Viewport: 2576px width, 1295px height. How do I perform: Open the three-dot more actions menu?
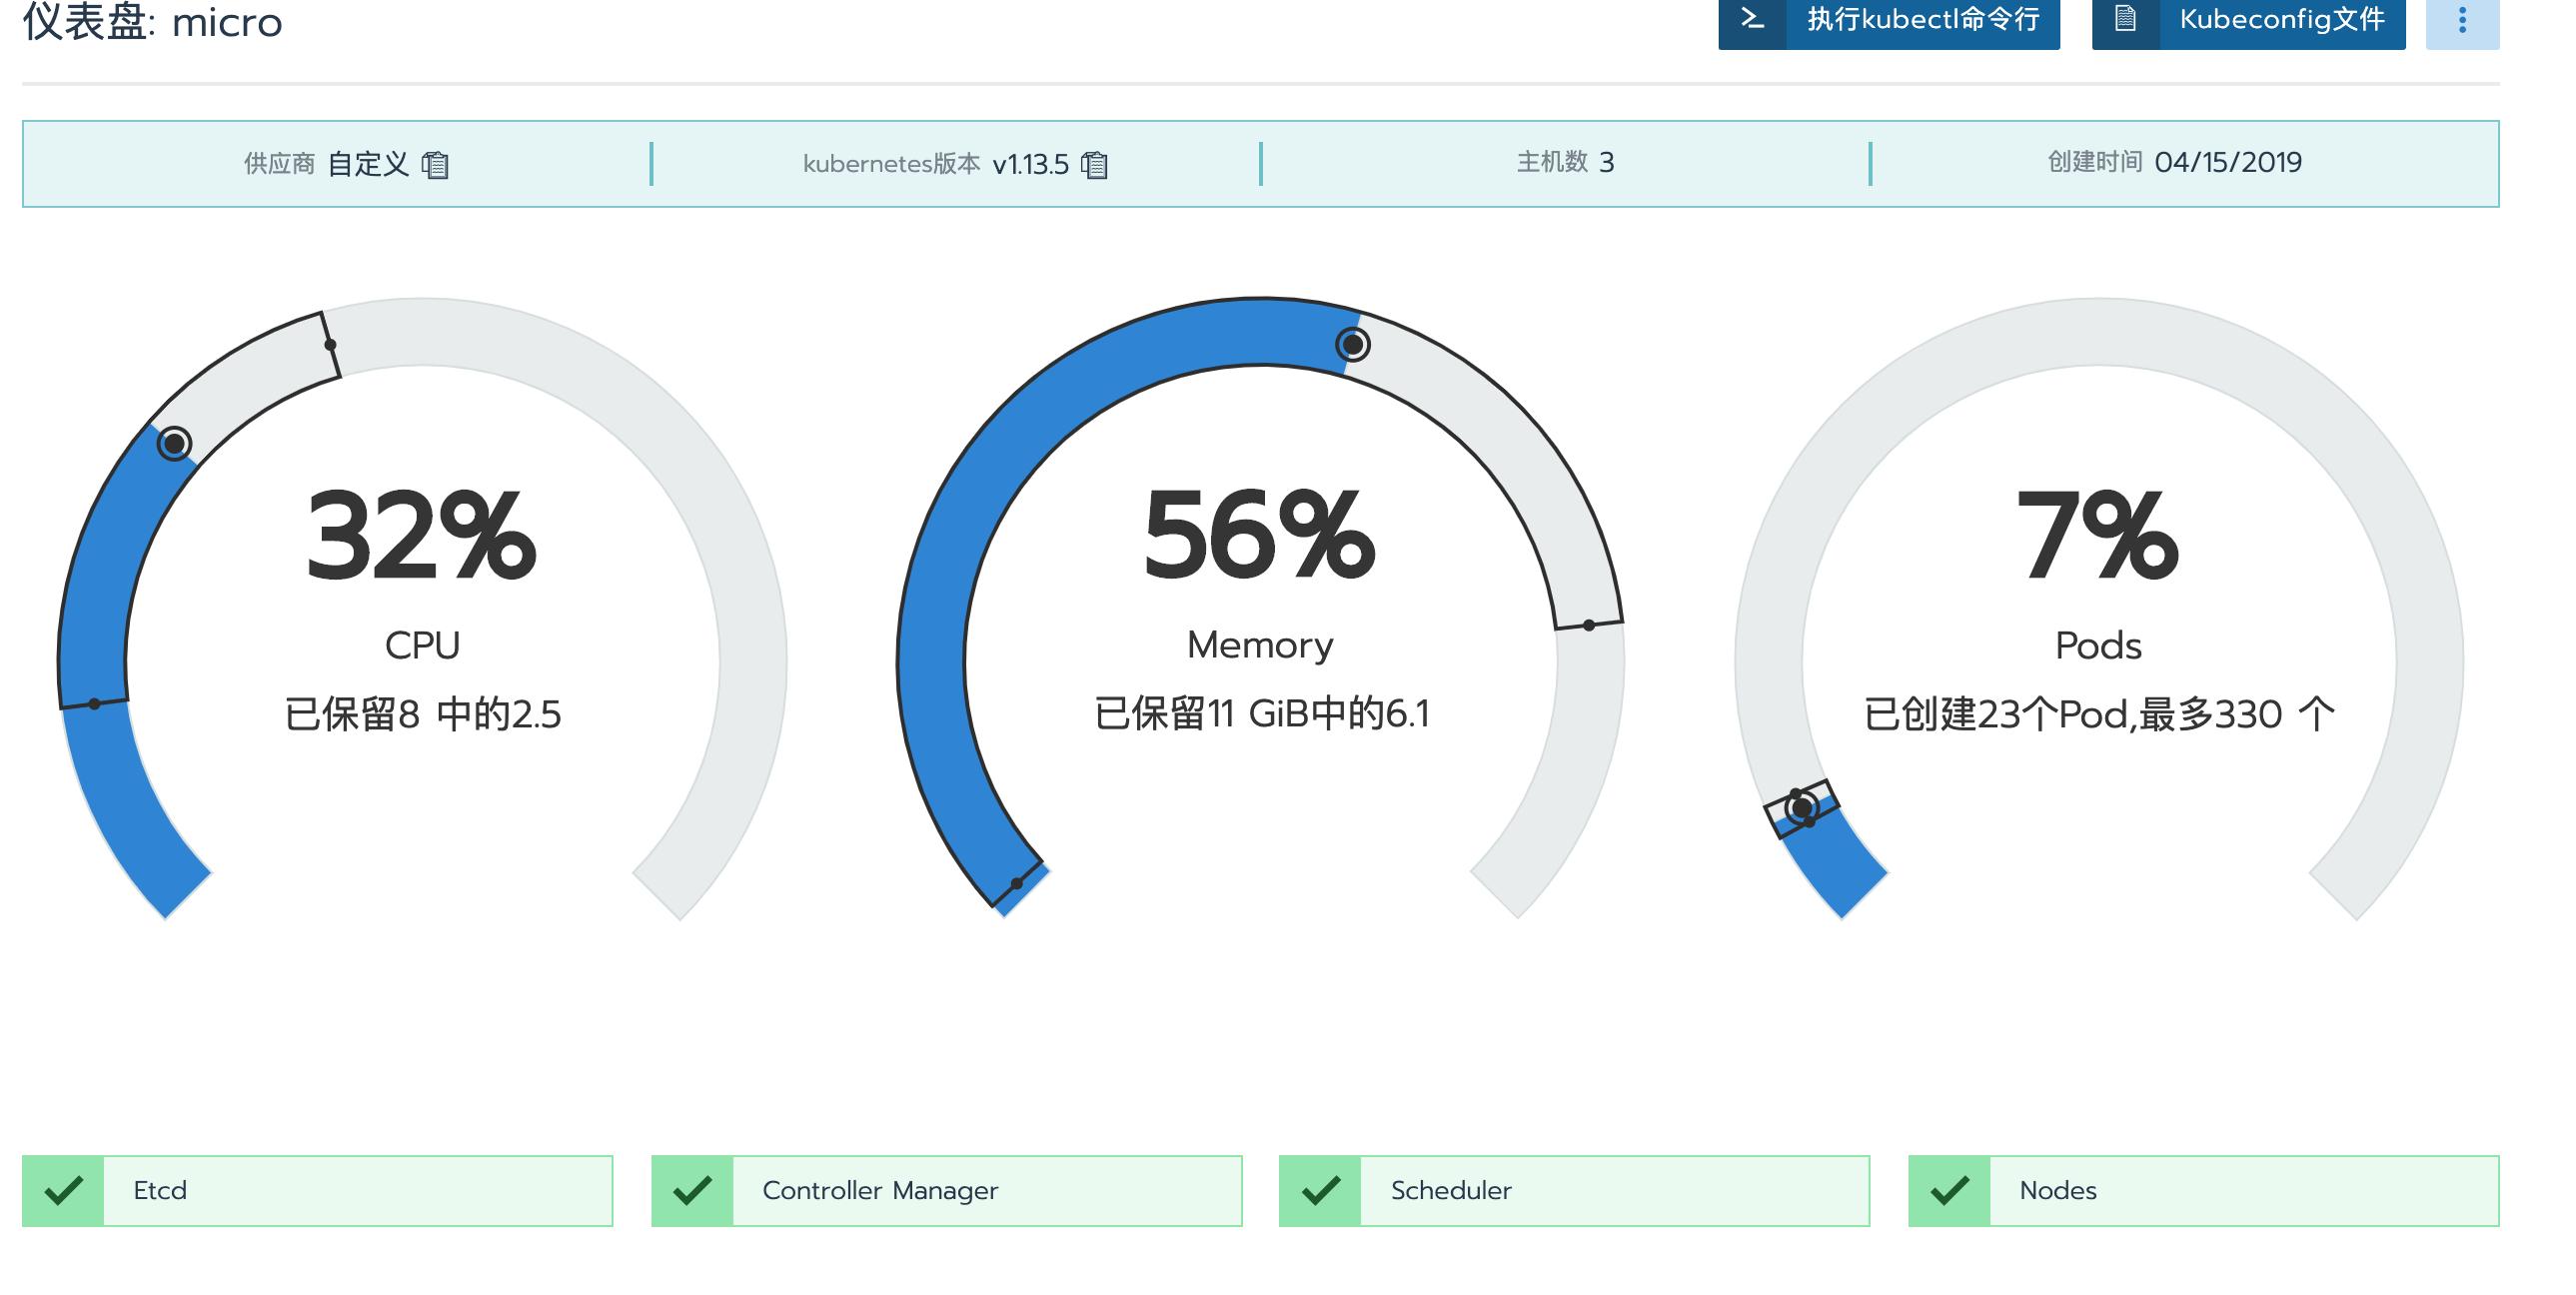2462,21
